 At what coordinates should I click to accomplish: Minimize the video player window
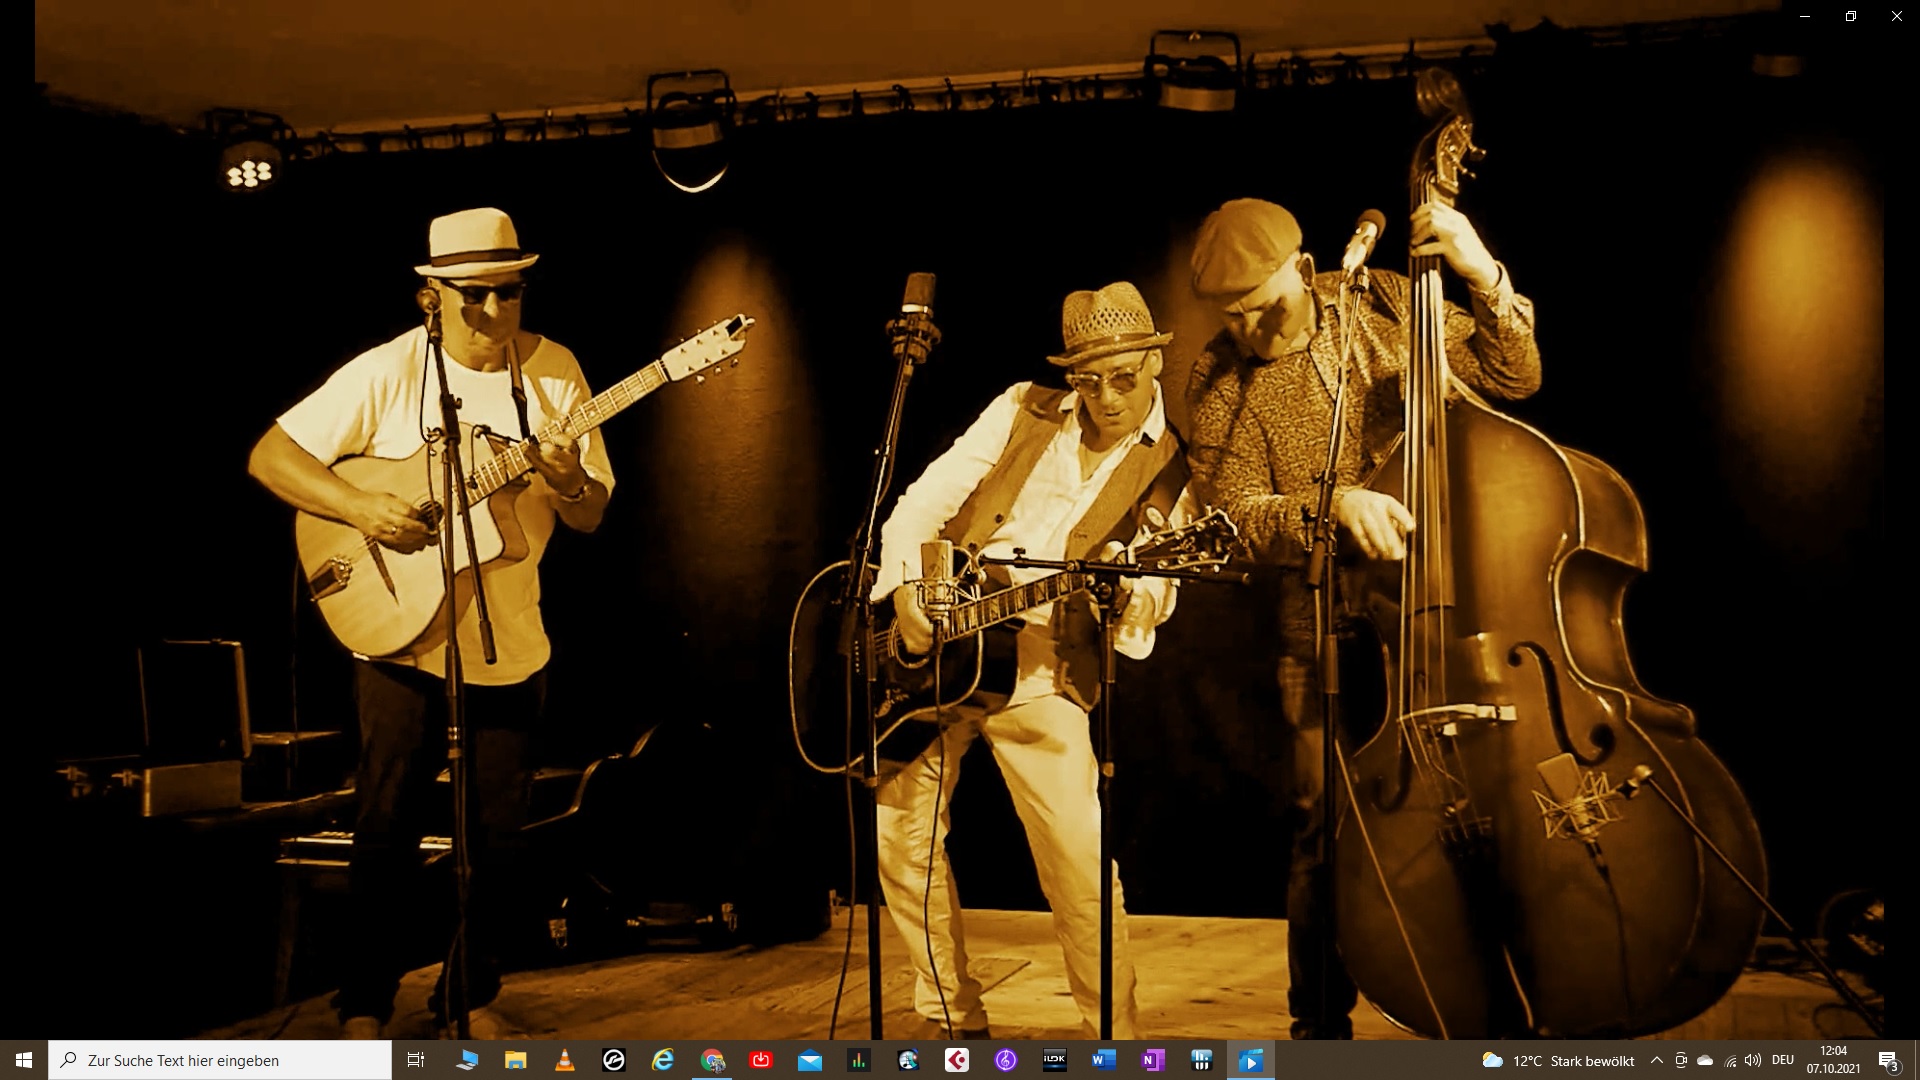(x=1805, y=16)
